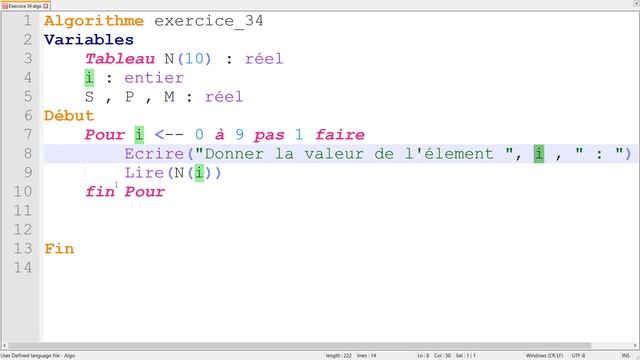
Task: Click the faire keyword on line 7
Action: pyautogui.click(x=340, y=135)
